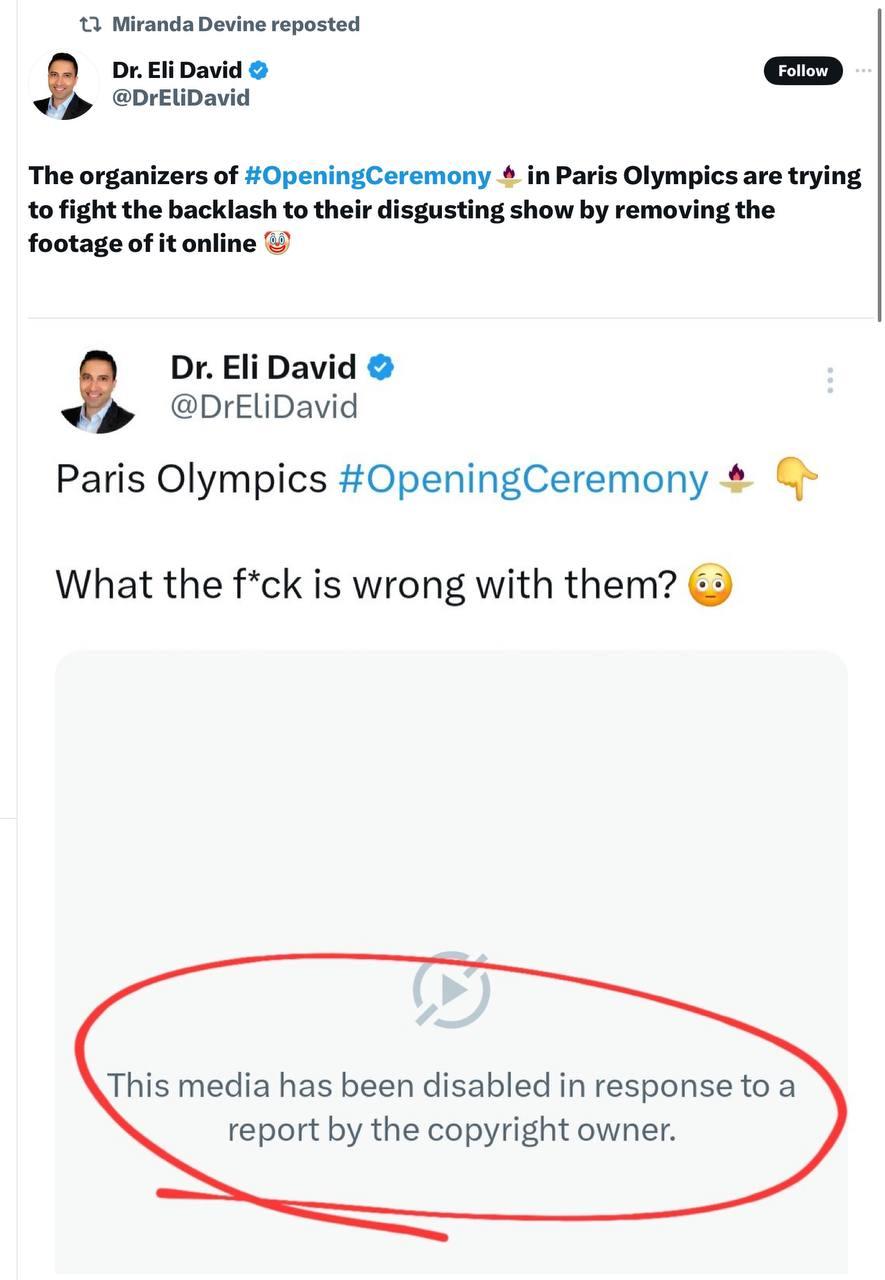Click the Follow button
Viewport: 885px width, 1280px height.
(803, 71)
